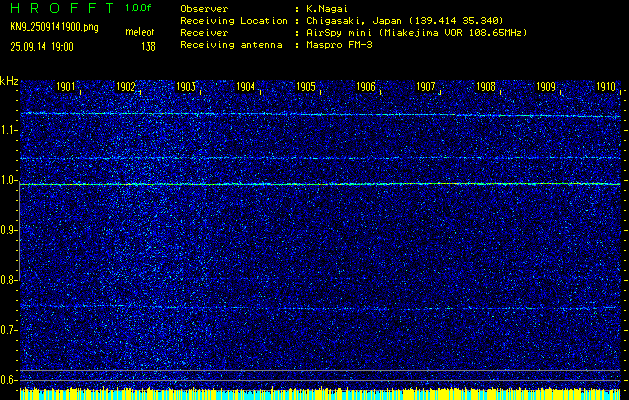Click the 1902 time marker
The image size is (629, 400).
tap(126, 87)
